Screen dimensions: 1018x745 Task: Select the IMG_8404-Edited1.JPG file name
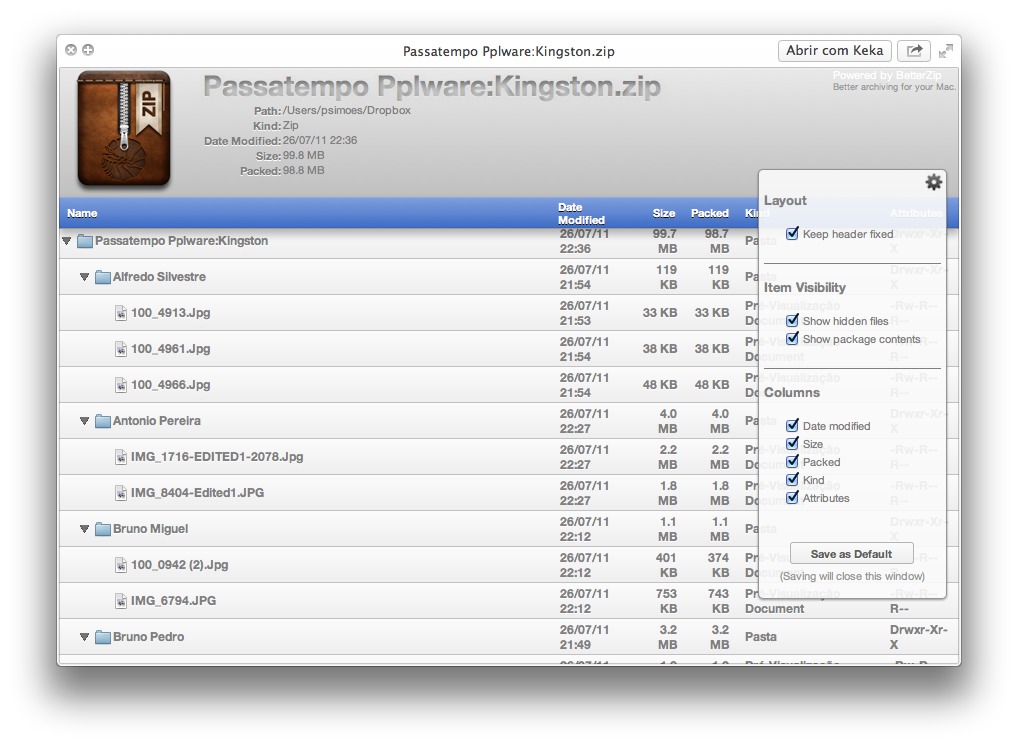tap(197, 493)
